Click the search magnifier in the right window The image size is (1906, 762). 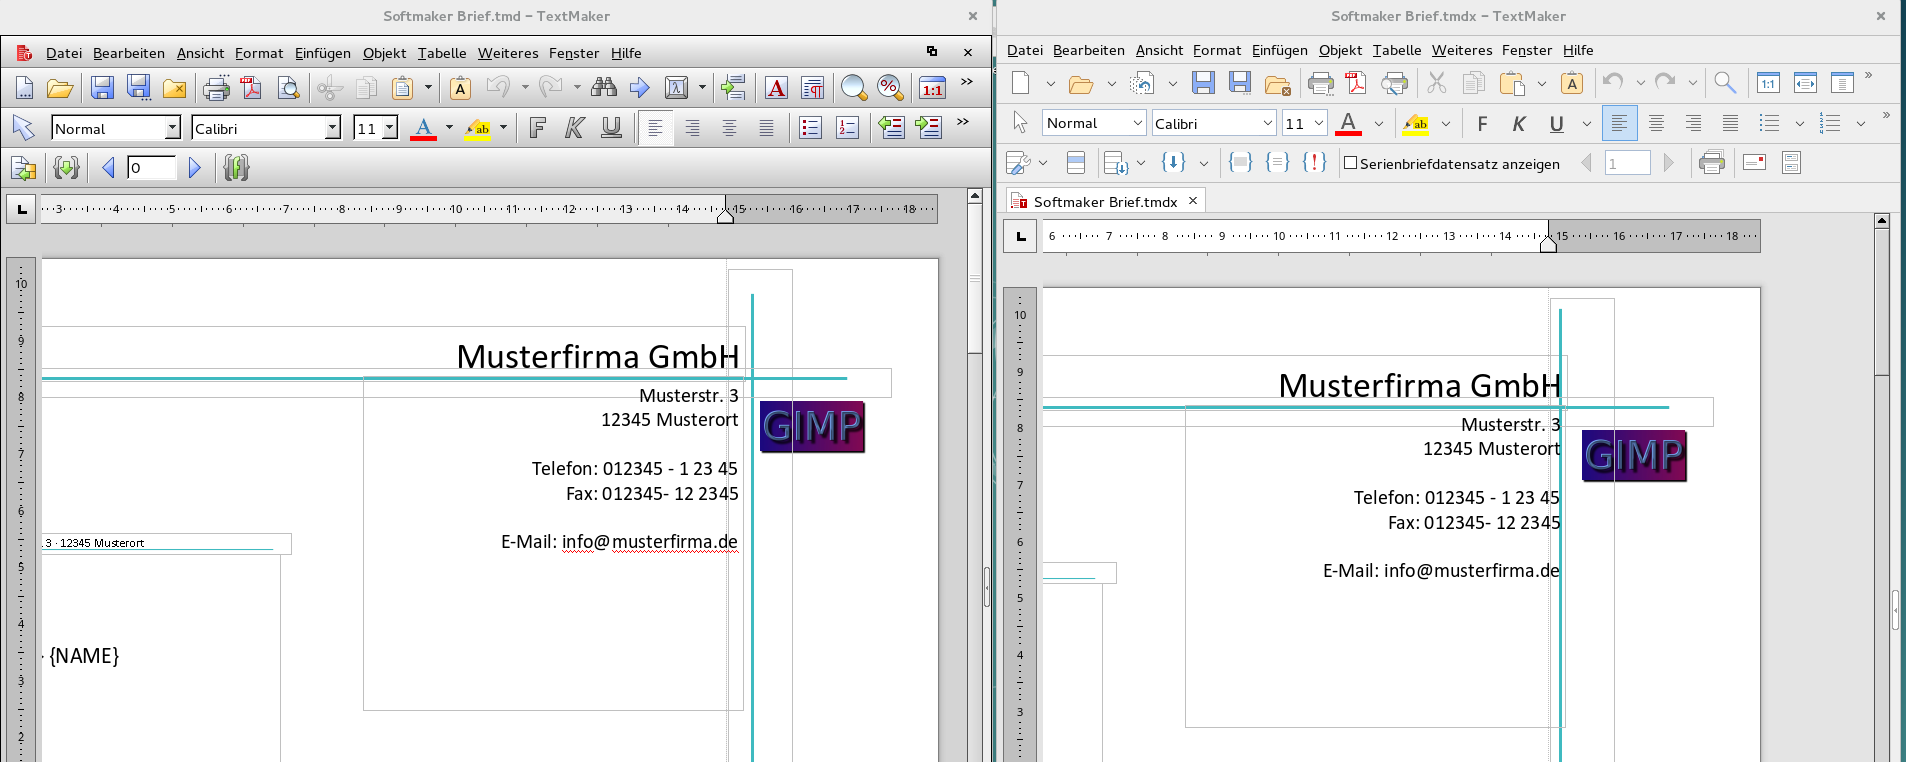(x=1725, y=82)
